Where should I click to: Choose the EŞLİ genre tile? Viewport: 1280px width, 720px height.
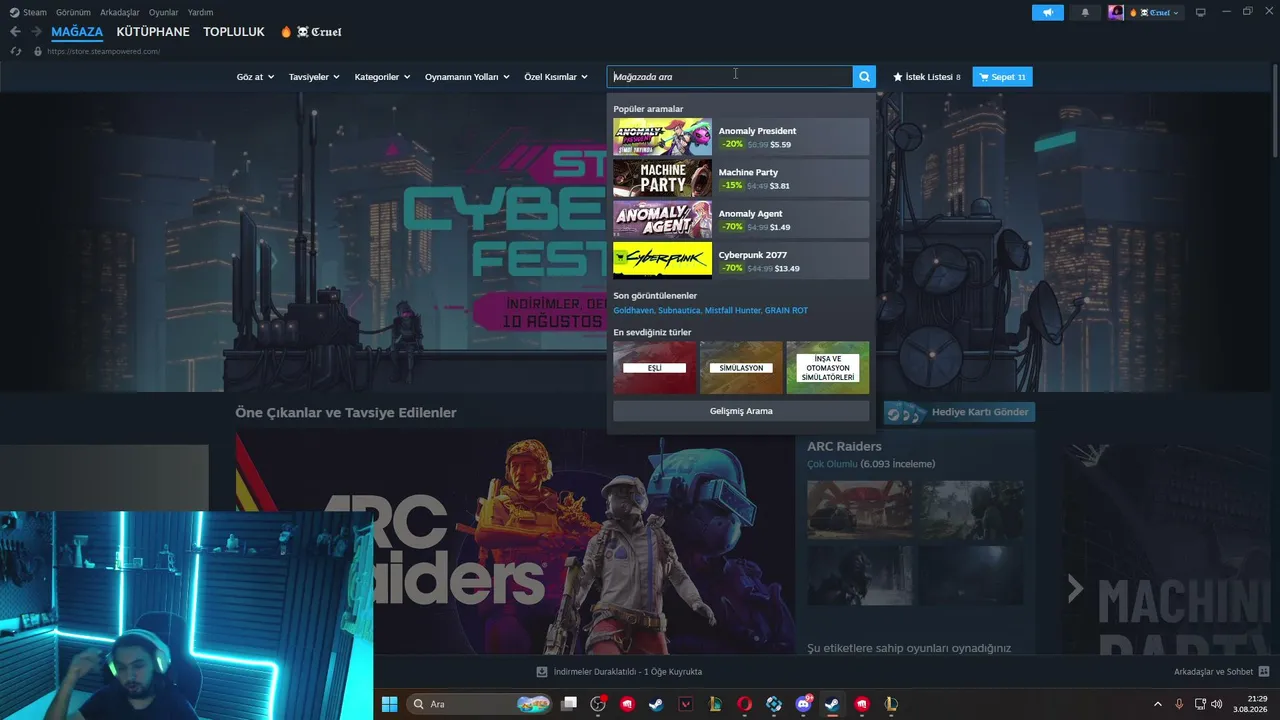[x=655, y=367]
